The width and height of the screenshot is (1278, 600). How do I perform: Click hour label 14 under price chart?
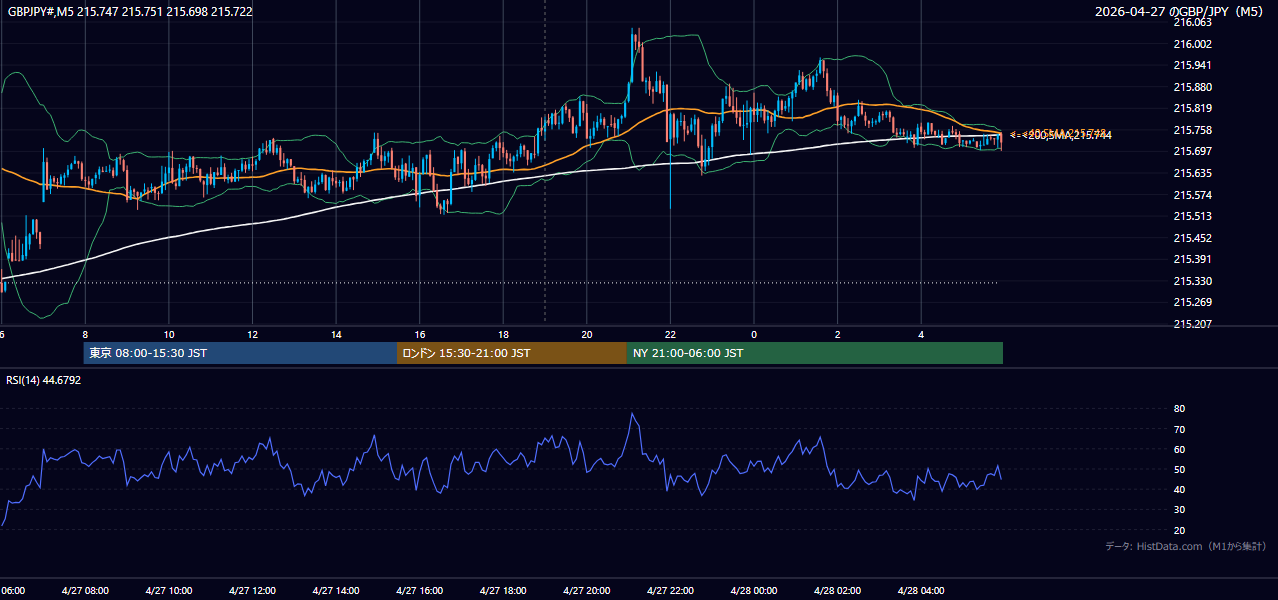coord(336,334)
